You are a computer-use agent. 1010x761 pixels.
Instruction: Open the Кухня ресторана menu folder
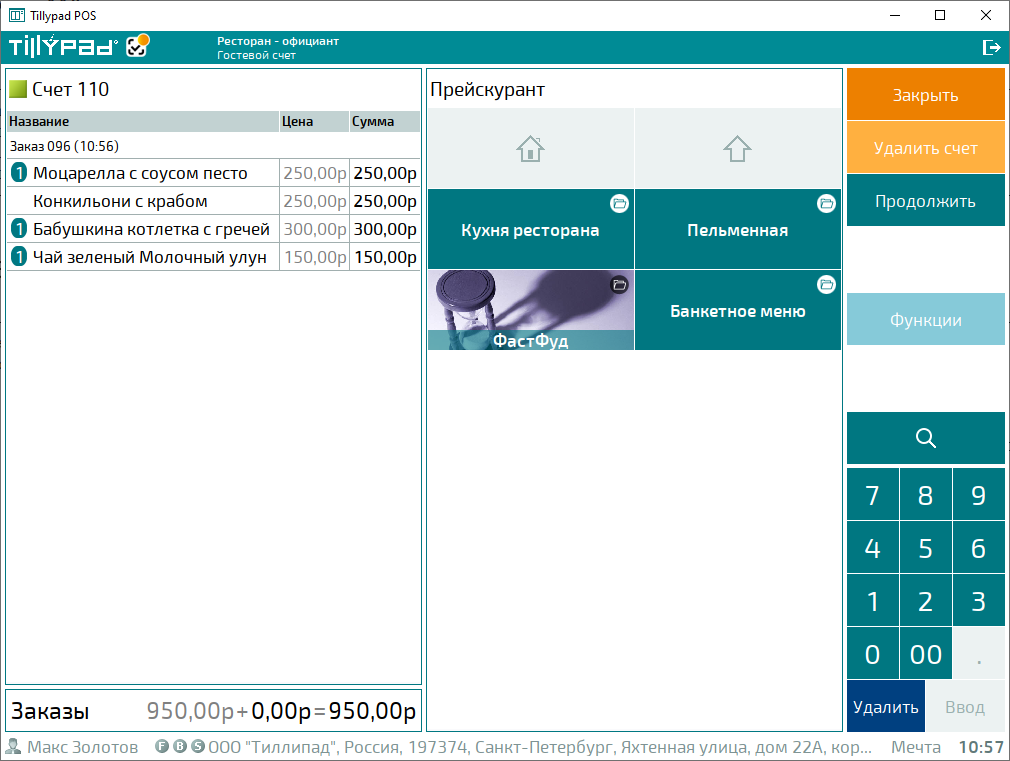tap(530, 230)
